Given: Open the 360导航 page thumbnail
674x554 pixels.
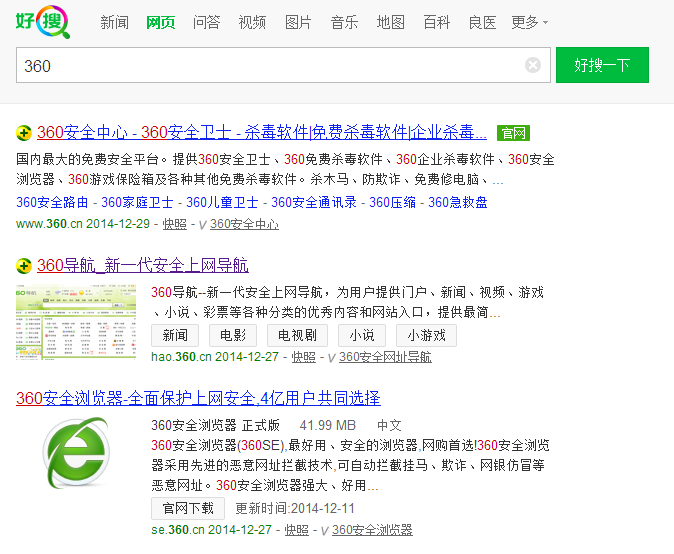Looking at the screenshot, I should click(76, 322).
